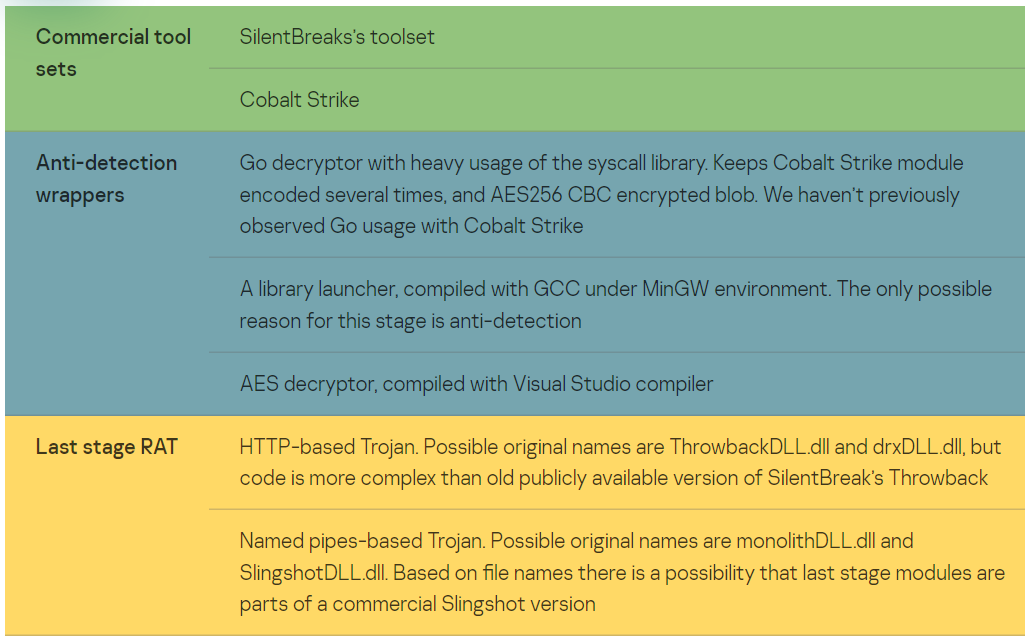Screen dimensions: 1029x640
Task: Click the "Commercial tool sets" row header
Action: point(113,53)
